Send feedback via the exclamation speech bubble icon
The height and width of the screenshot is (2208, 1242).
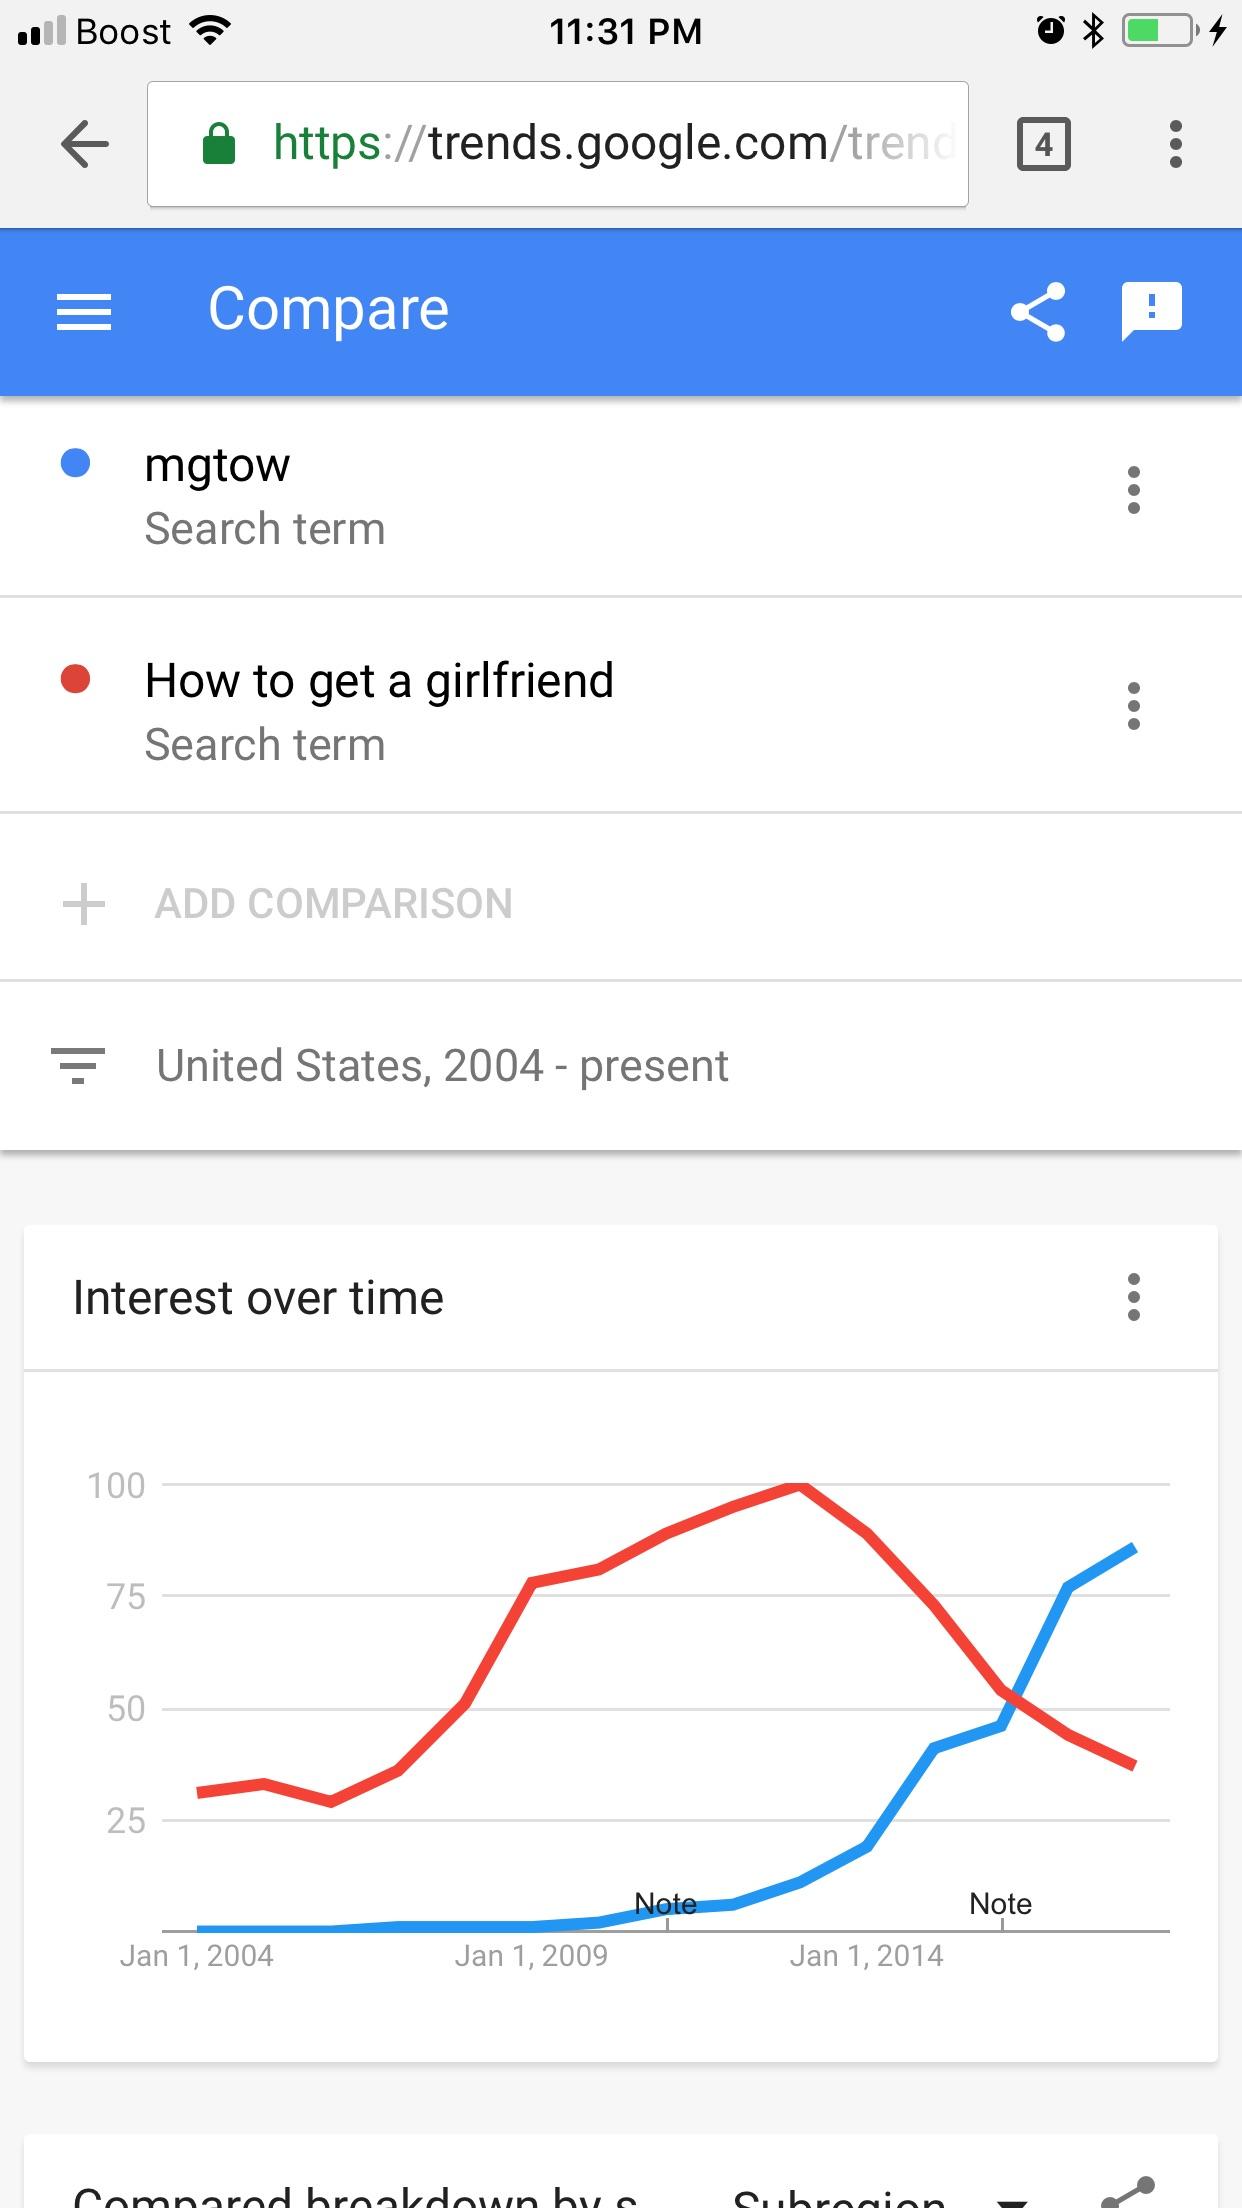coord(1152,310)
